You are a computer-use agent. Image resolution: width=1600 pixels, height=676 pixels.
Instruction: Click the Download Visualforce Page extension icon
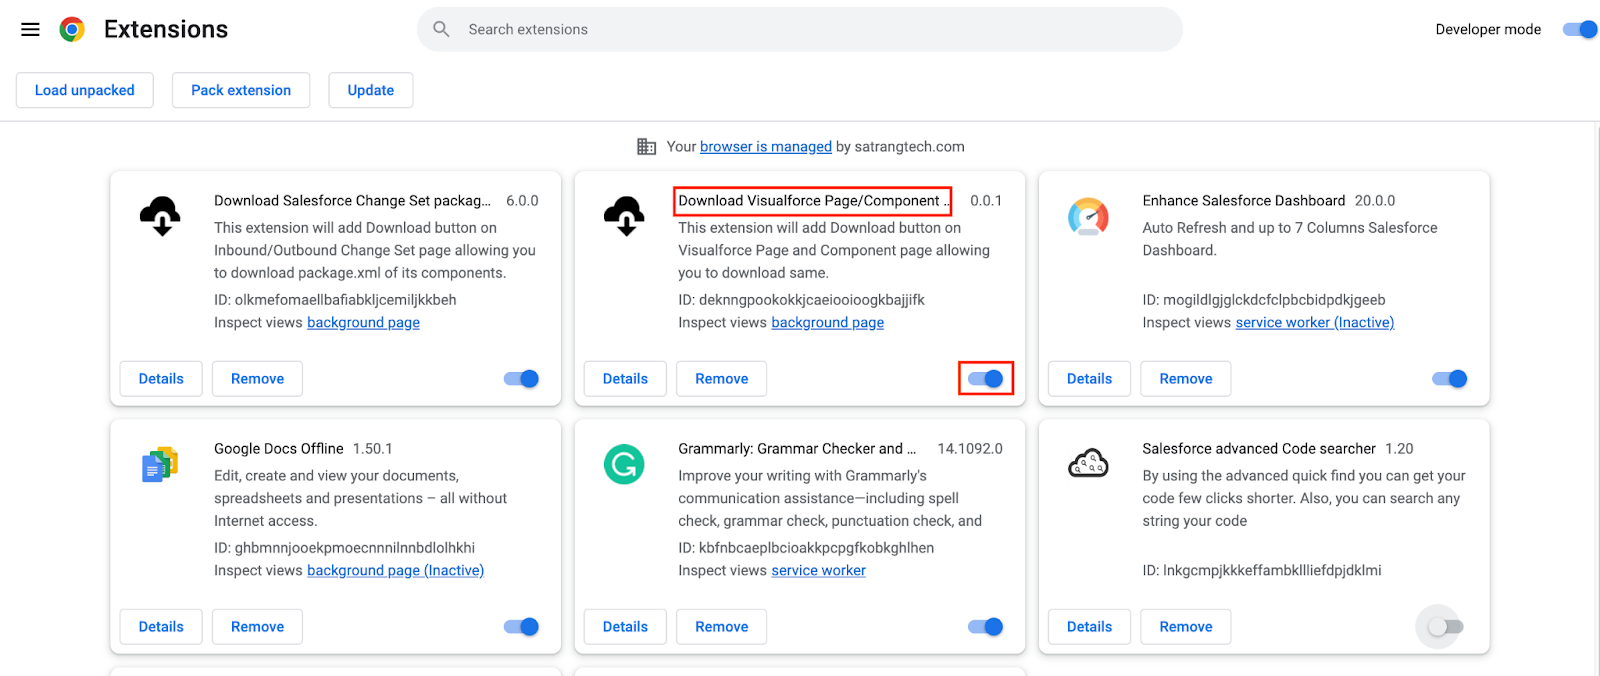(x=624, y=215)
